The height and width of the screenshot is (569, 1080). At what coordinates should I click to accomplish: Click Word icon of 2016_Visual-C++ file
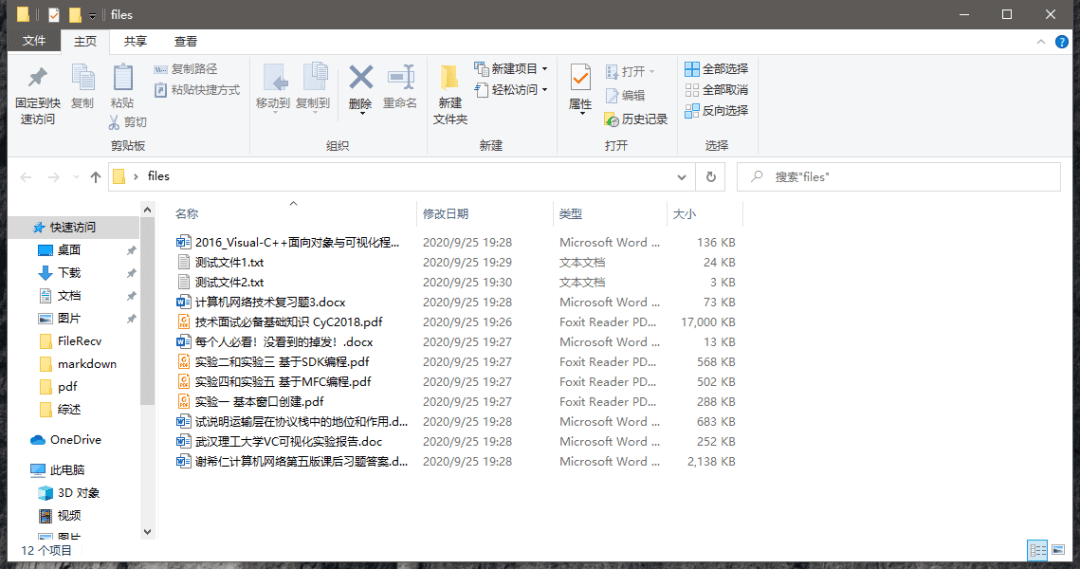click(x=183, y=242)
